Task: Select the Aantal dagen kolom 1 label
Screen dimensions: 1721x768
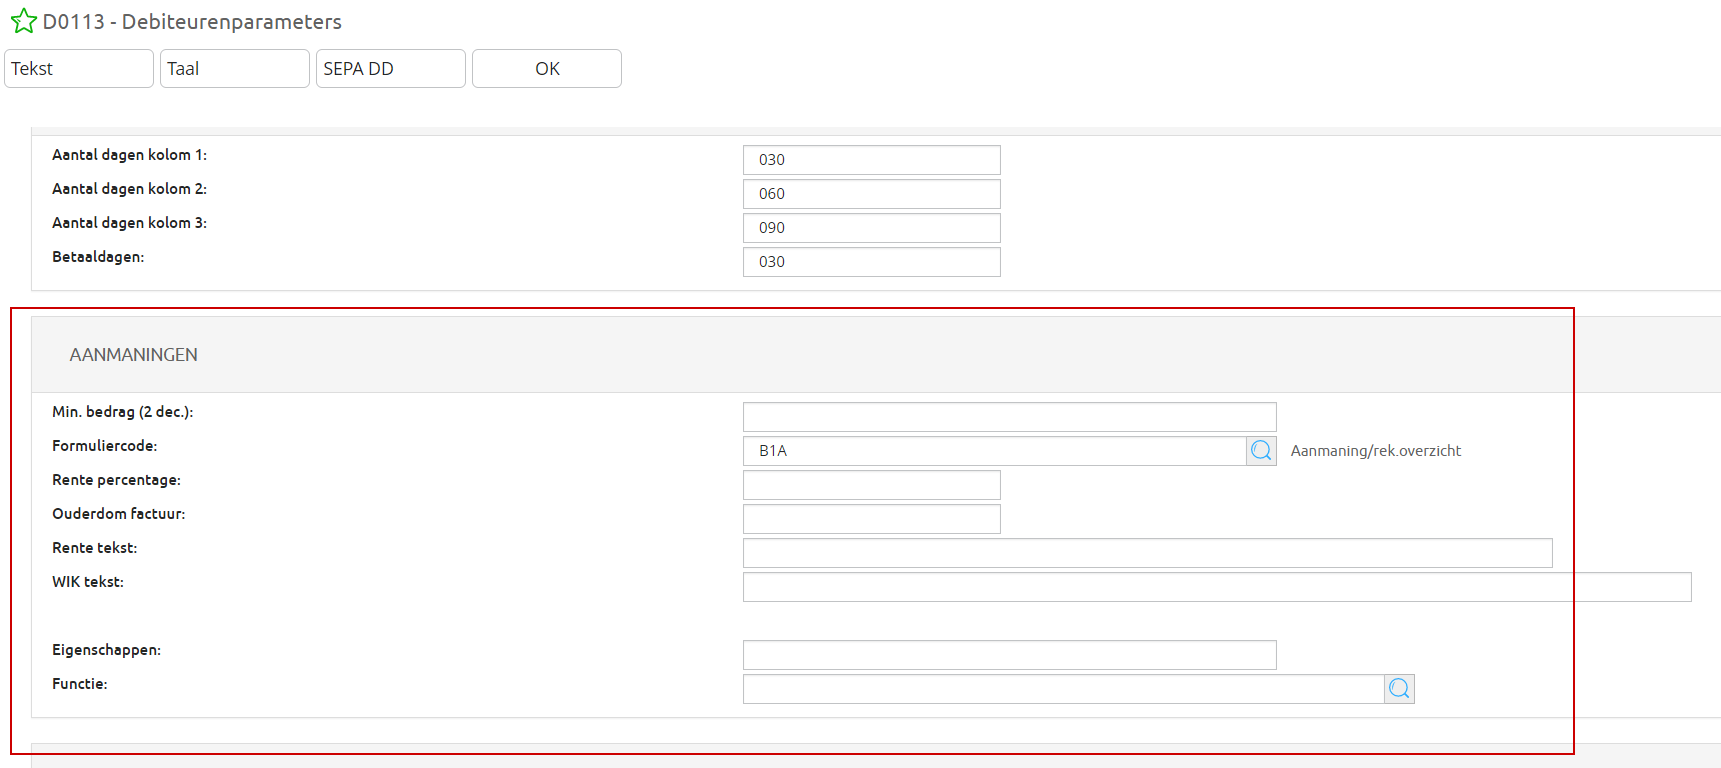Action: [130, 155]
